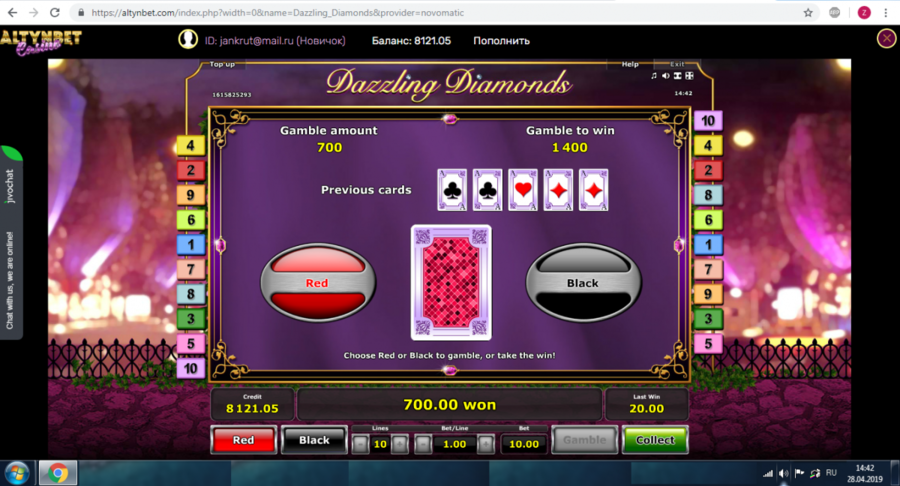This screenshot has width=900, height=486.
Task: Switch the game to fullscreen mode icon
Action: 689,76
